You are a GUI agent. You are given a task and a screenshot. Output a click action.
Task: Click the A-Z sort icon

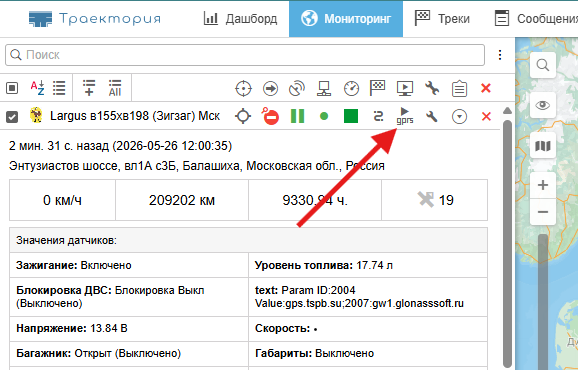coord(37,88)
